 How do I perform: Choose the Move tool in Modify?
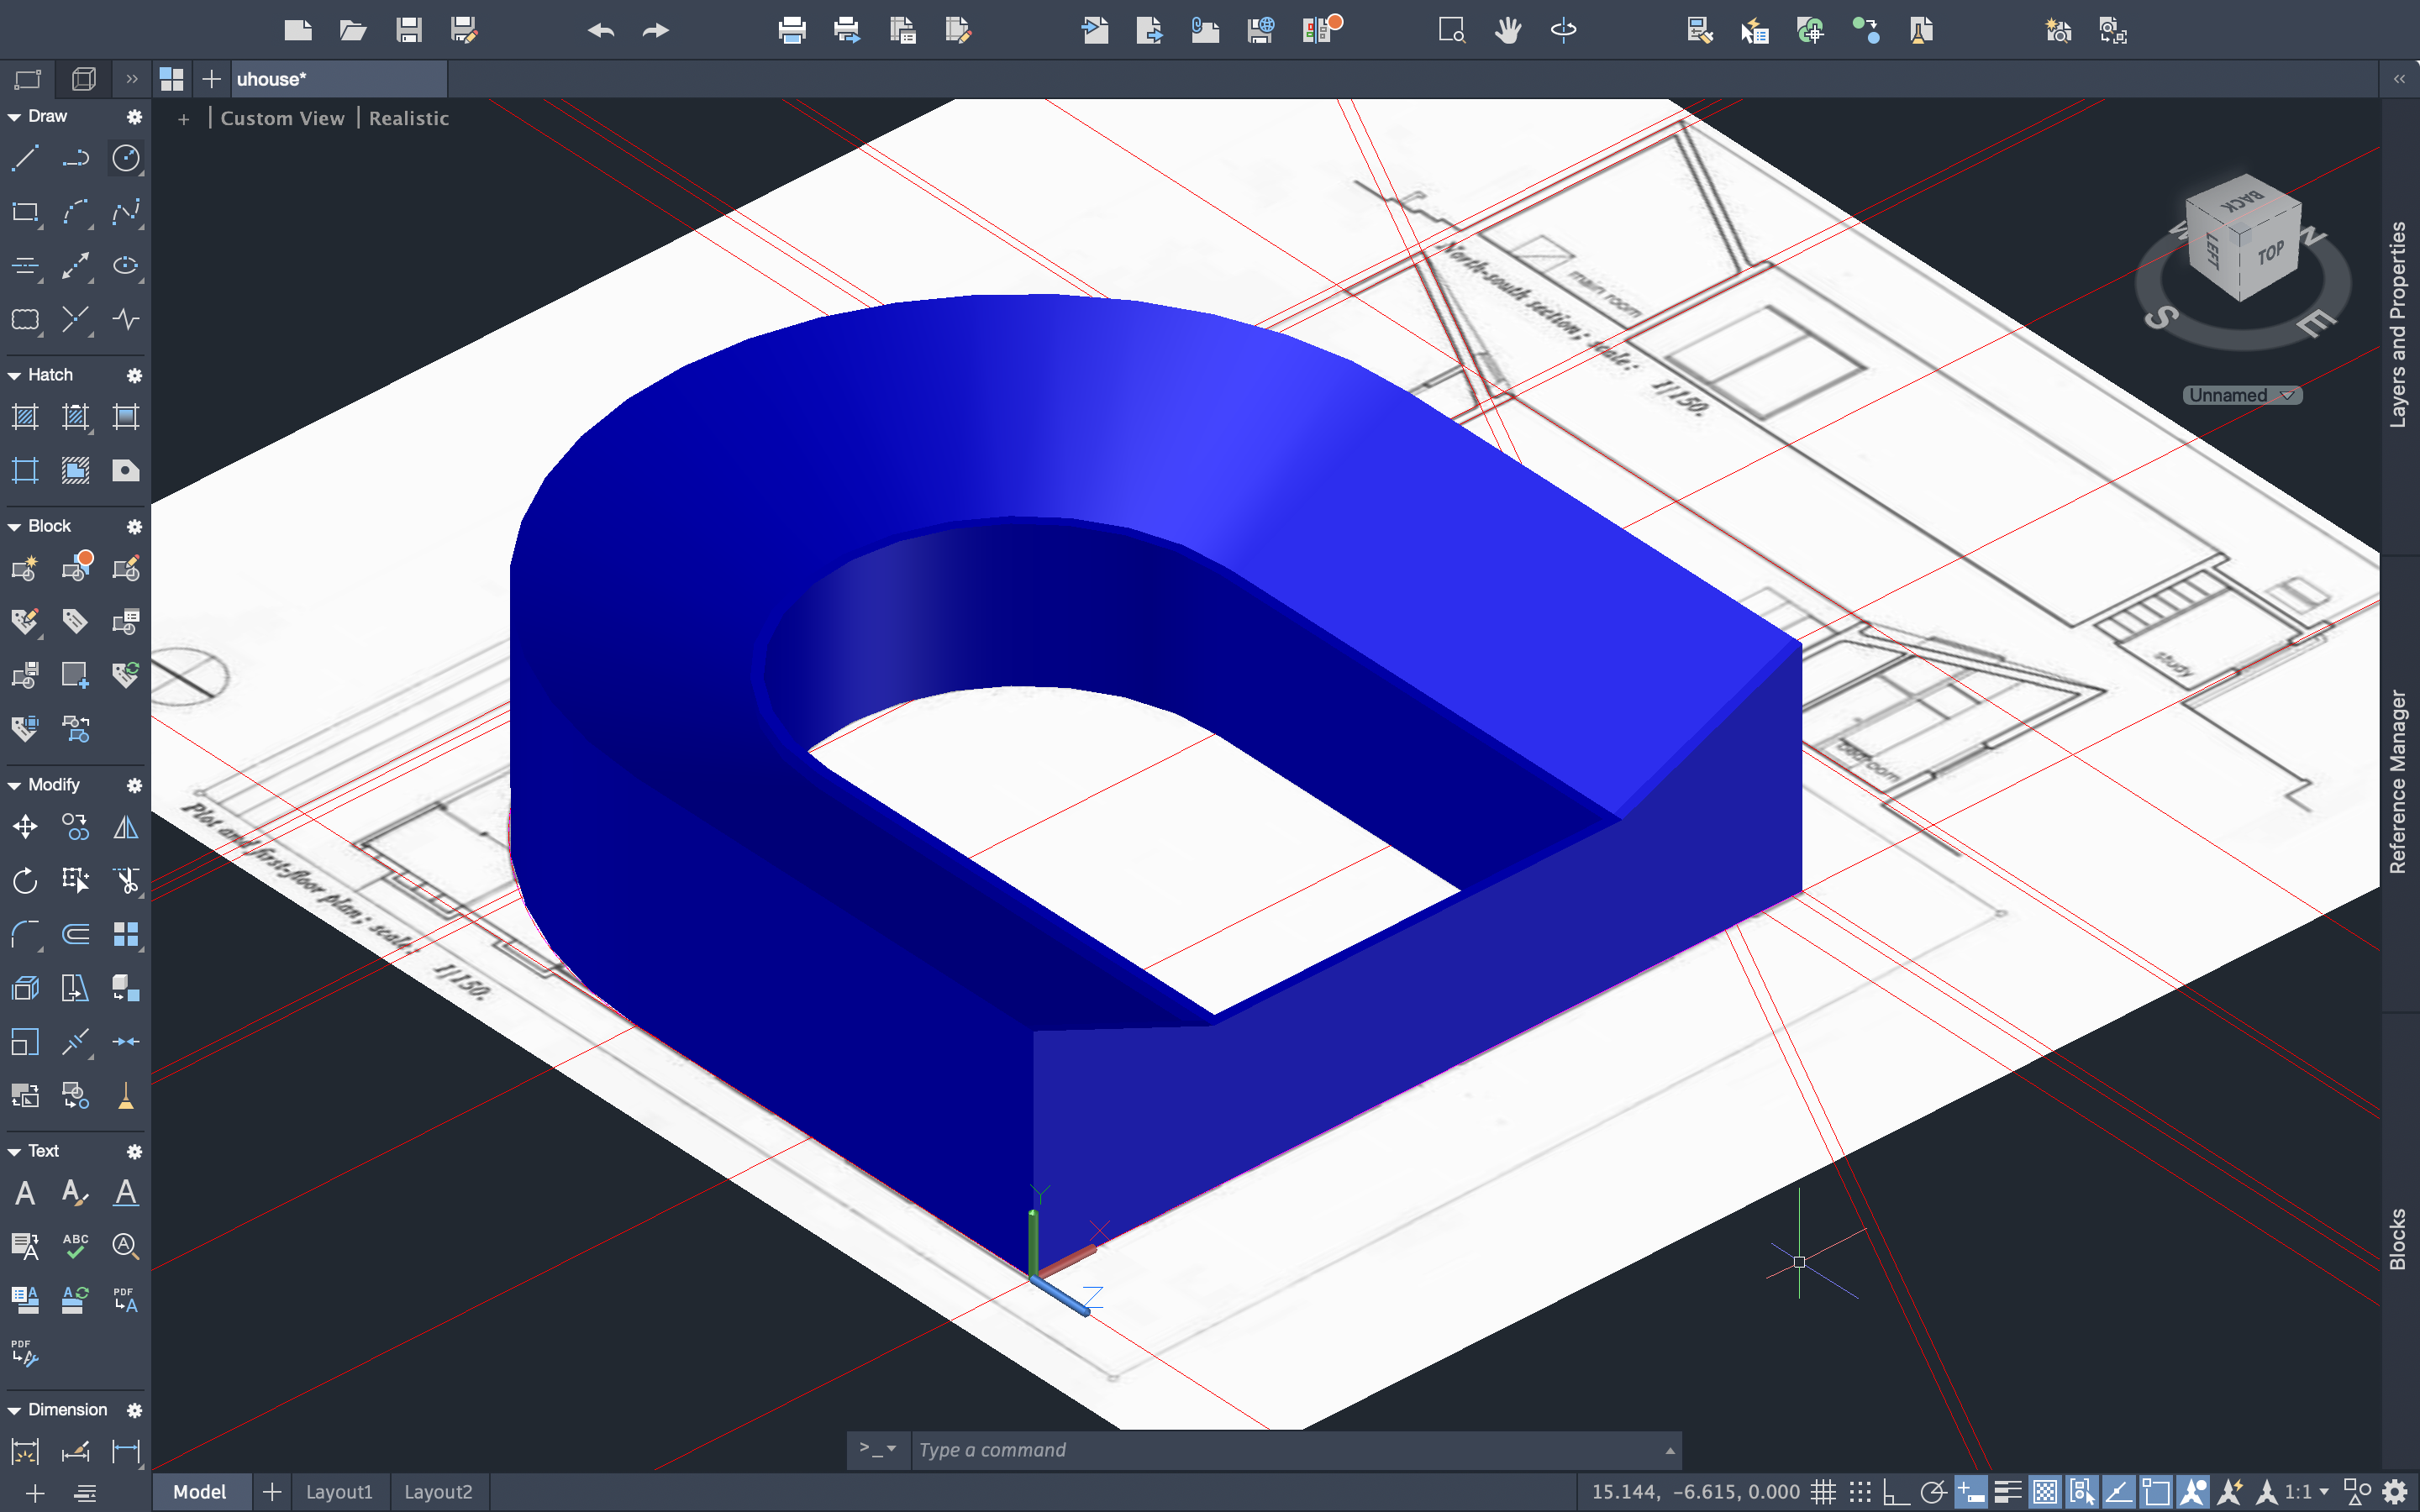click(x=25, y=827)
